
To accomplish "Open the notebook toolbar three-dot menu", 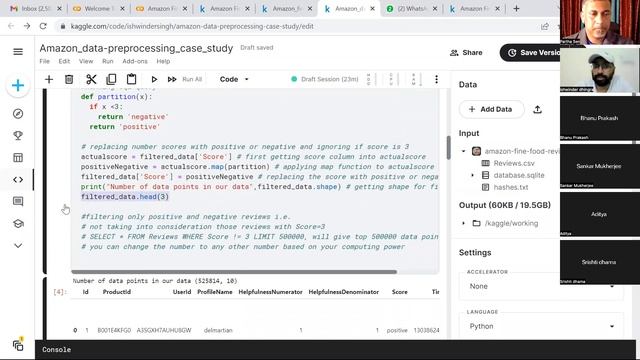I will [x=436, y=79].
